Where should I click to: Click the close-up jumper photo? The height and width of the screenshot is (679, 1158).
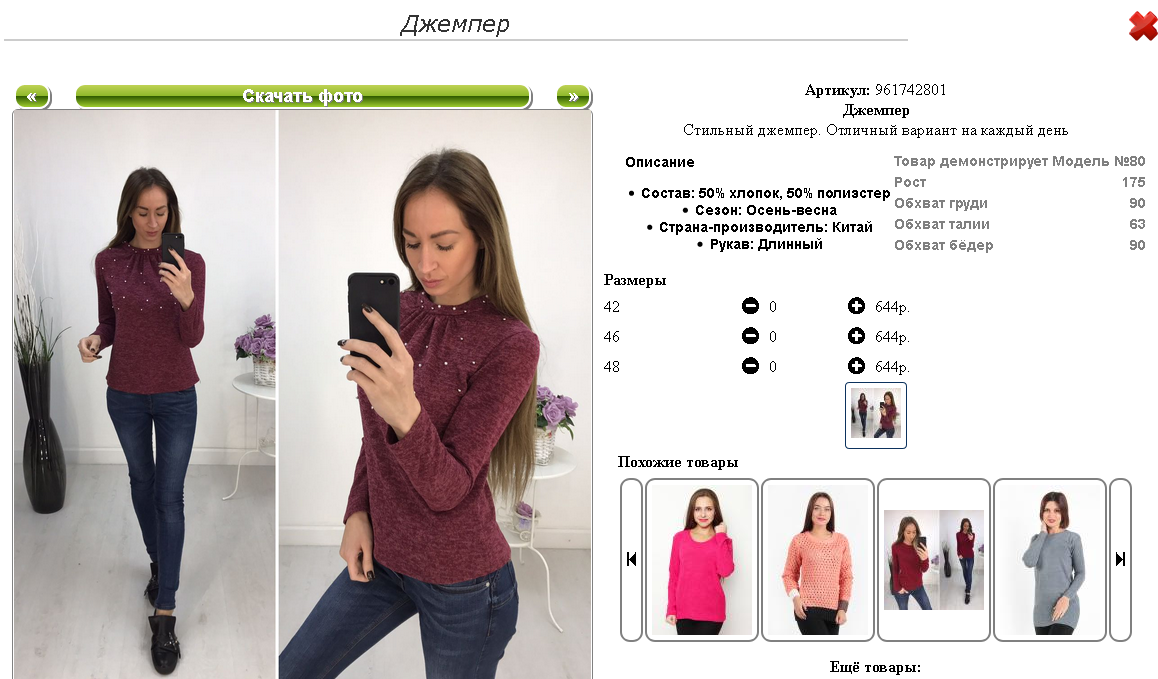435,395
